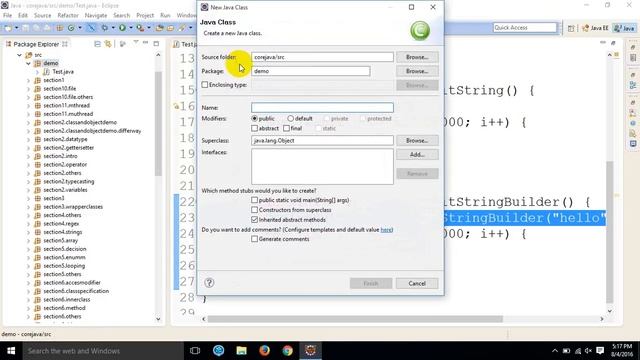Click Collapse All in Package Explorer
Screen dimensions: 640x360
(x=97, y=44)
